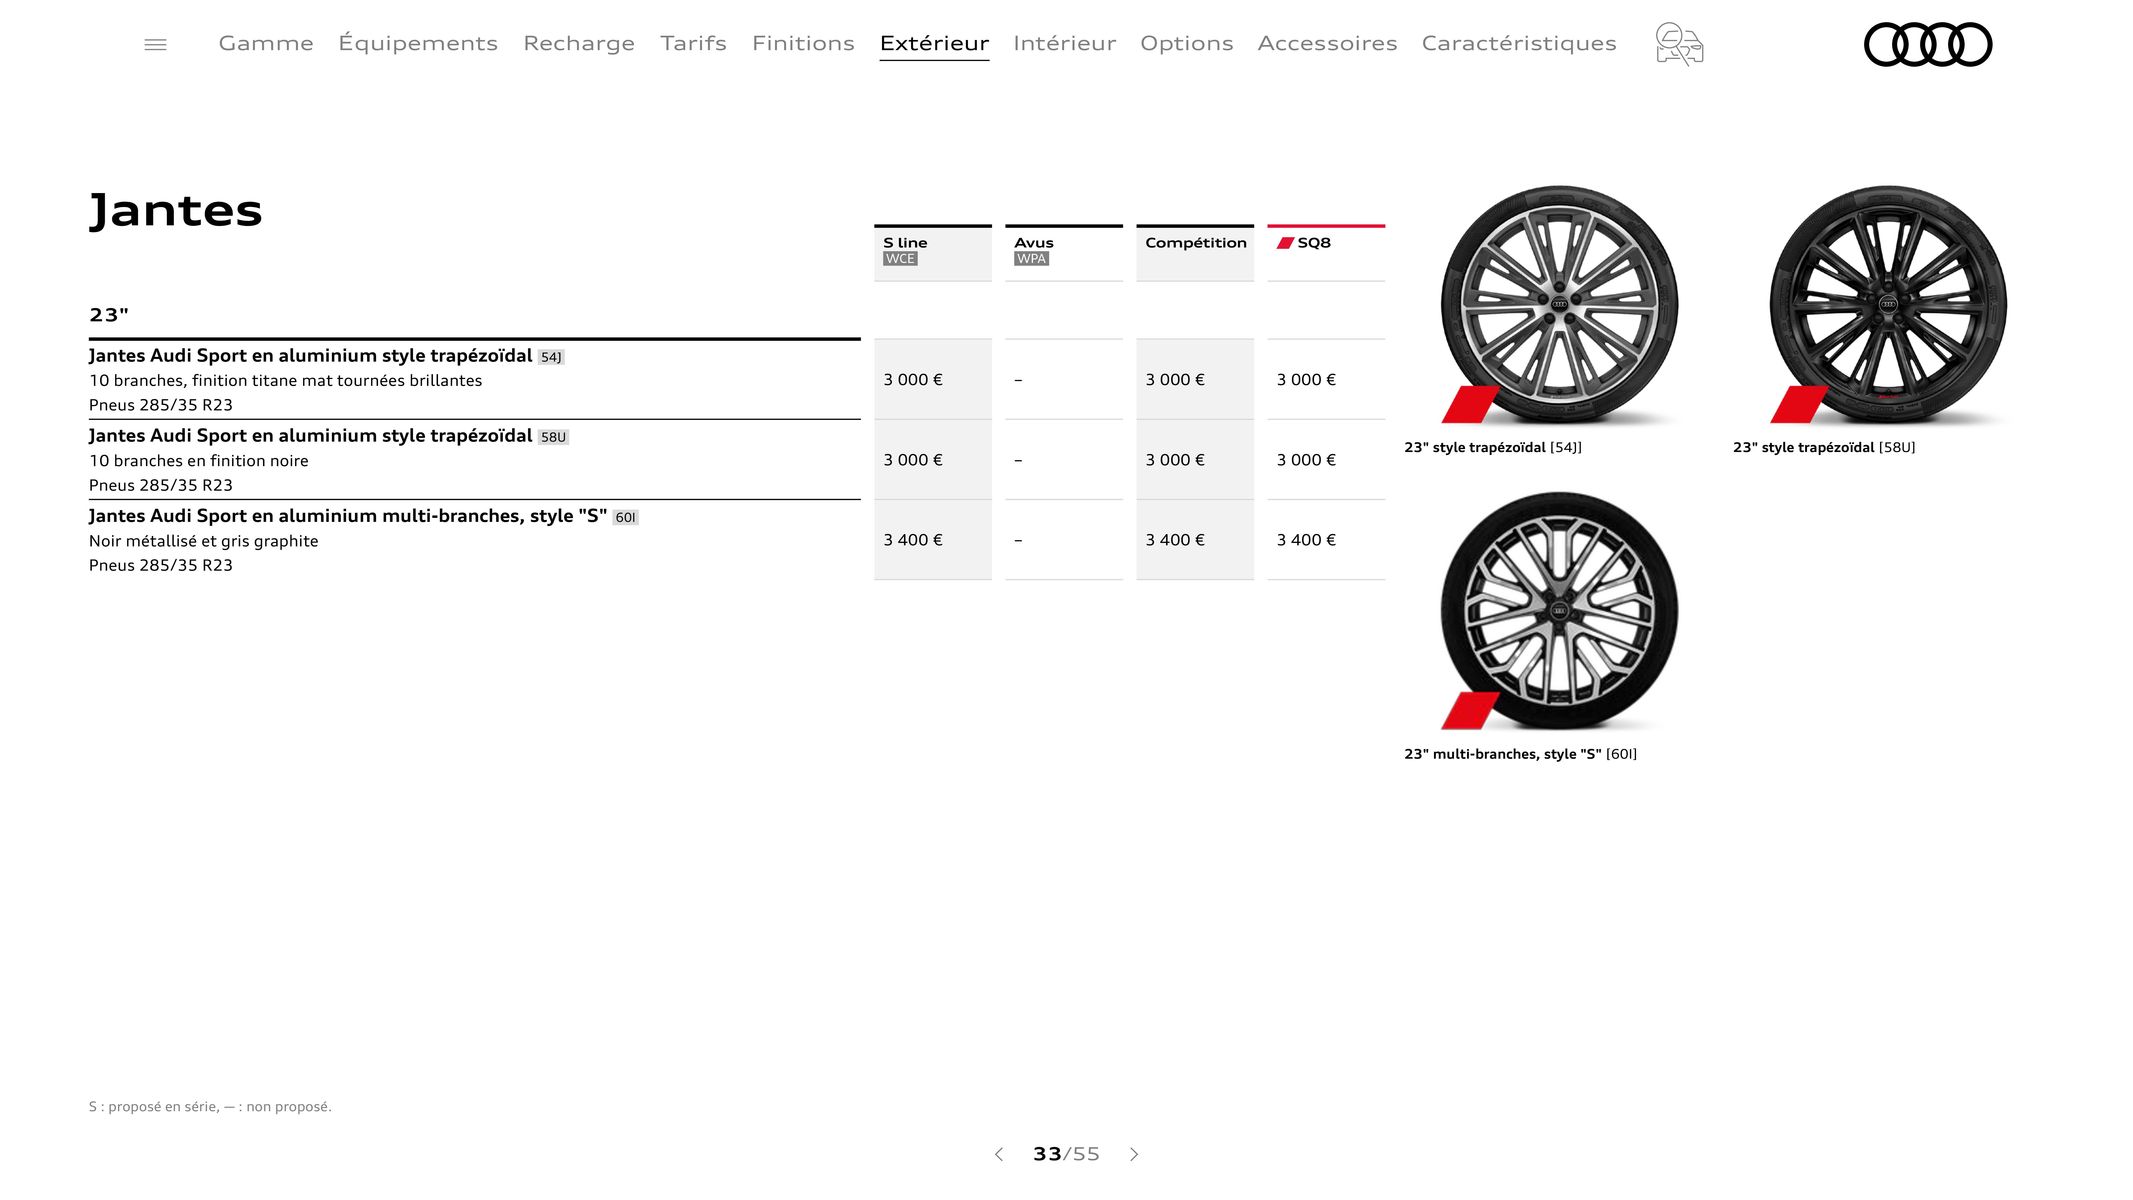Screen dimensions: 2133x1200
Task: Click the WCE code badge
Action: coord(900,259)
